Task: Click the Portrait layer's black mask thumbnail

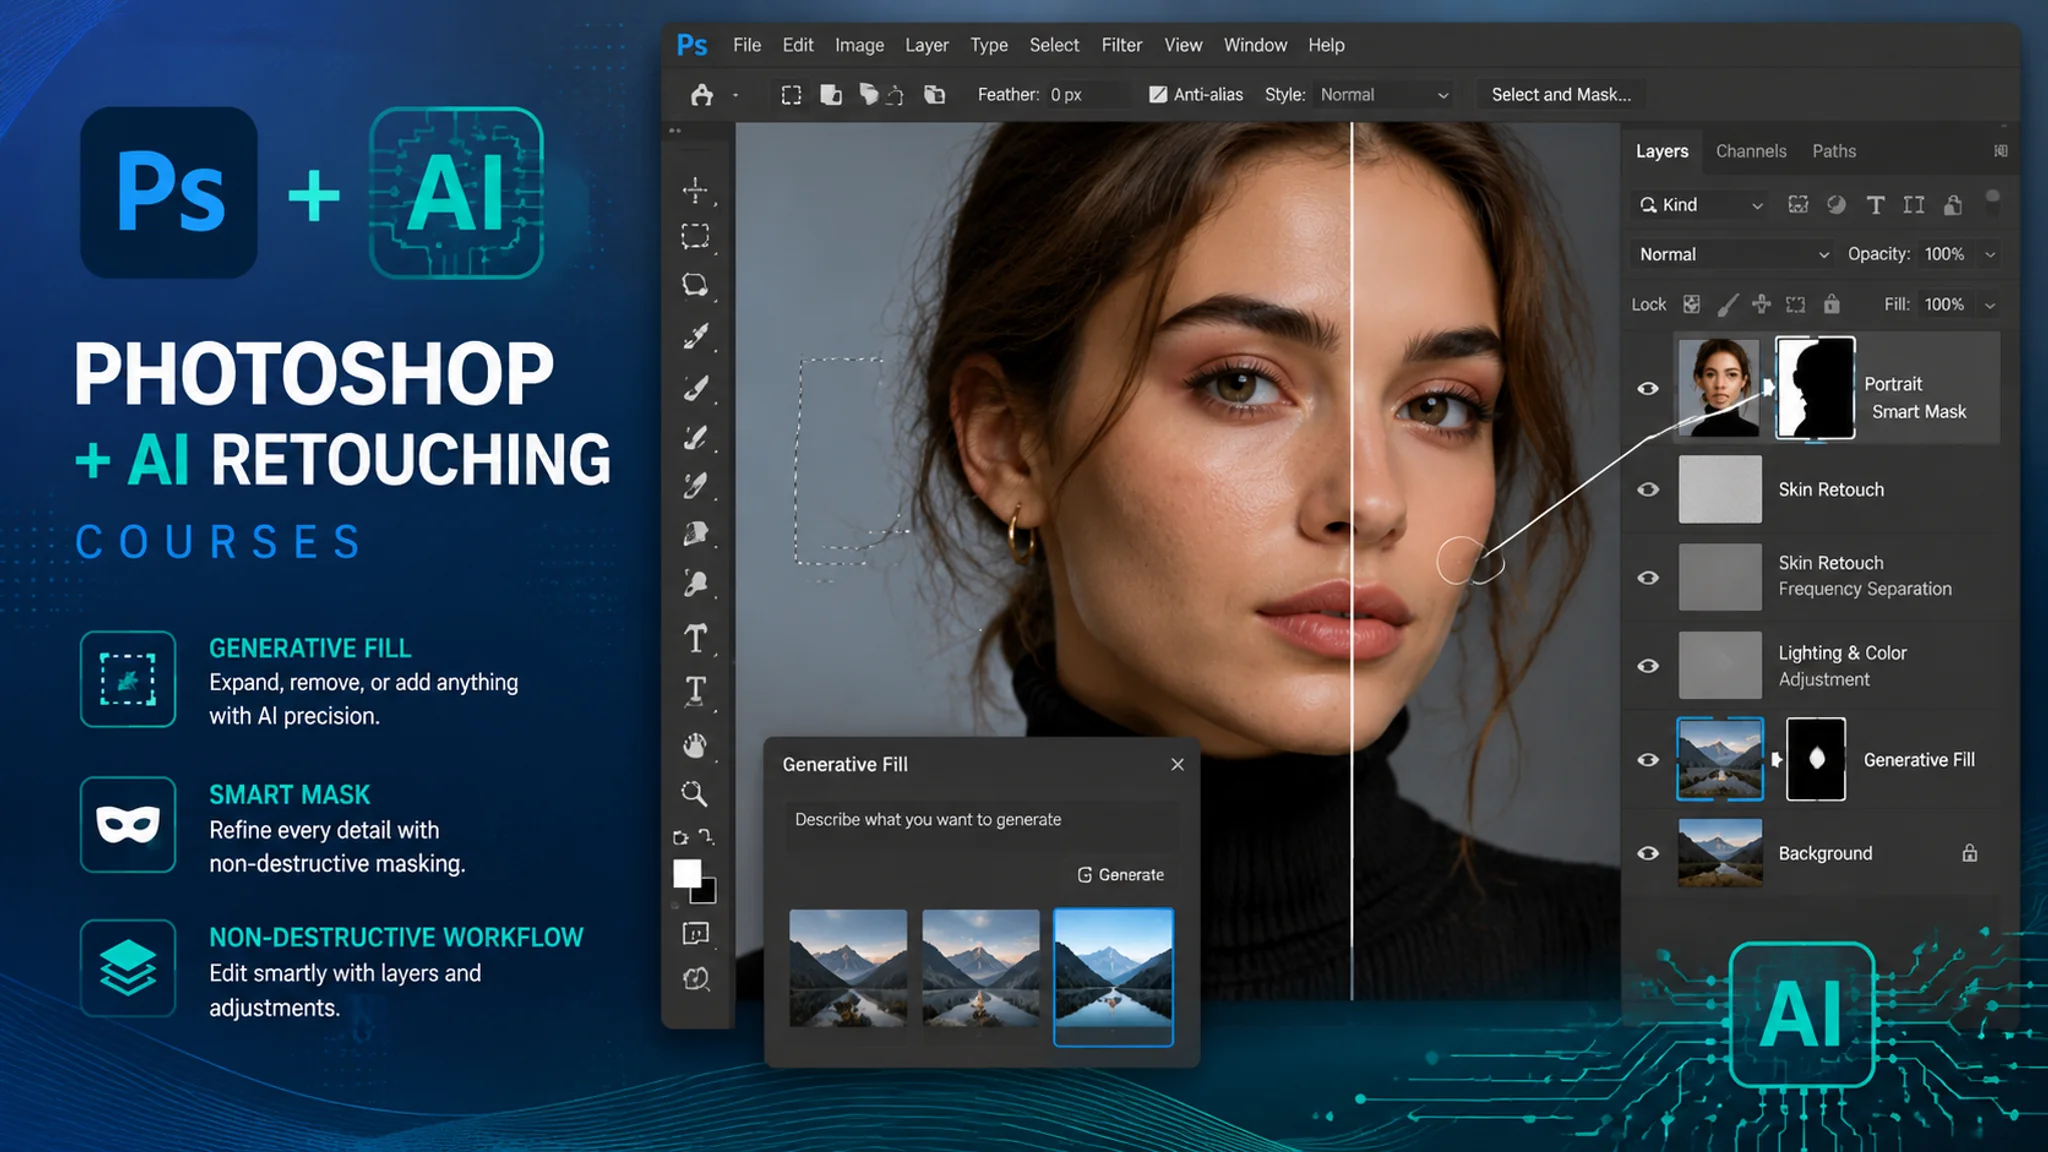Action: tap(1815, 388)
